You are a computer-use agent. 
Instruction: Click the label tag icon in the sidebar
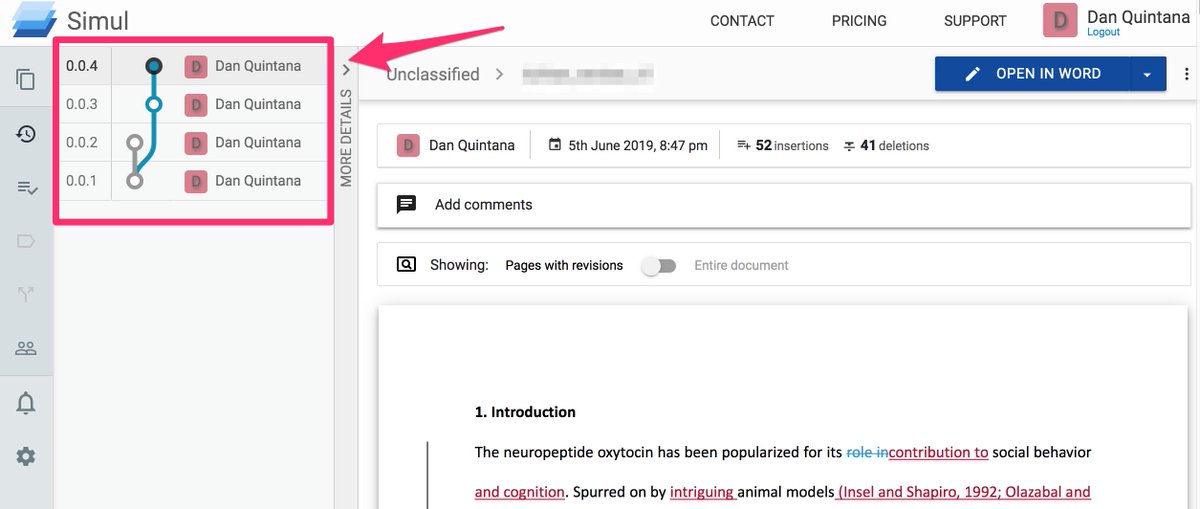point(26,240)
